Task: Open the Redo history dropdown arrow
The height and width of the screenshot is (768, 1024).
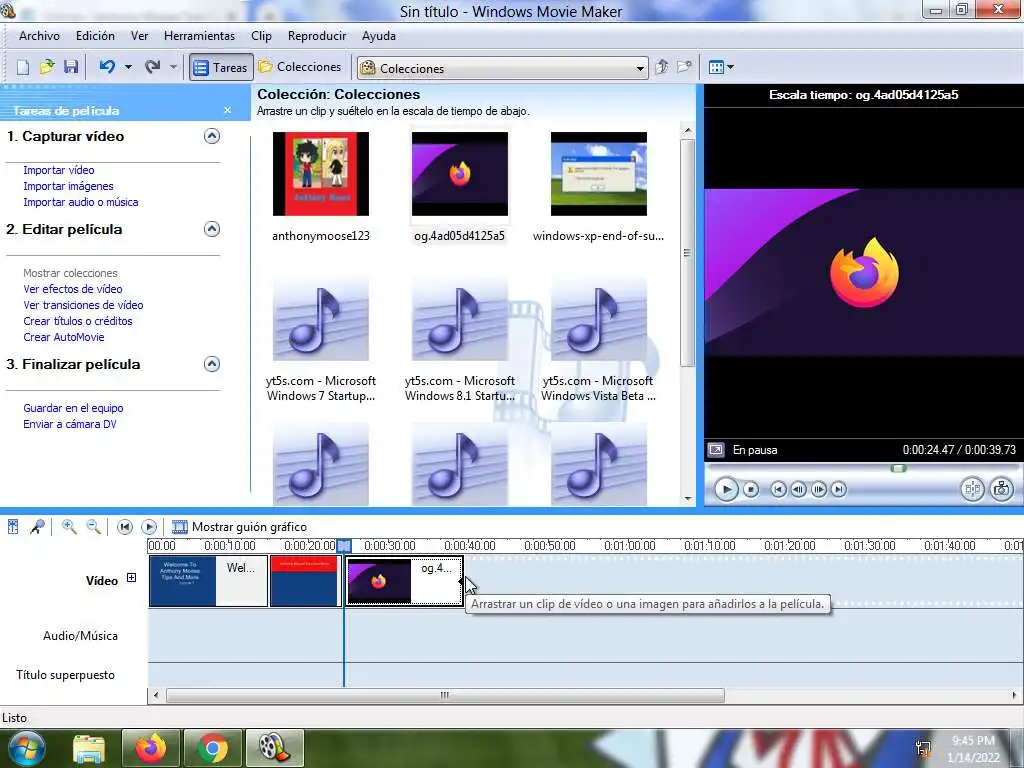Action: coord(173,67)
